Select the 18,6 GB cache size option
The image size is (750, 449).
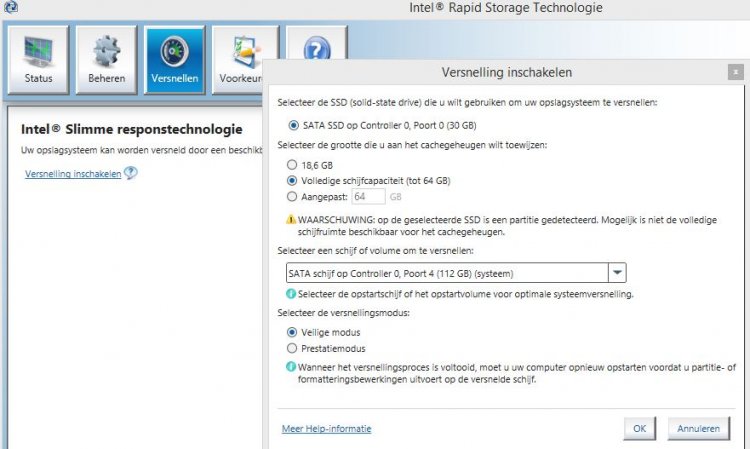coord(291,165)
